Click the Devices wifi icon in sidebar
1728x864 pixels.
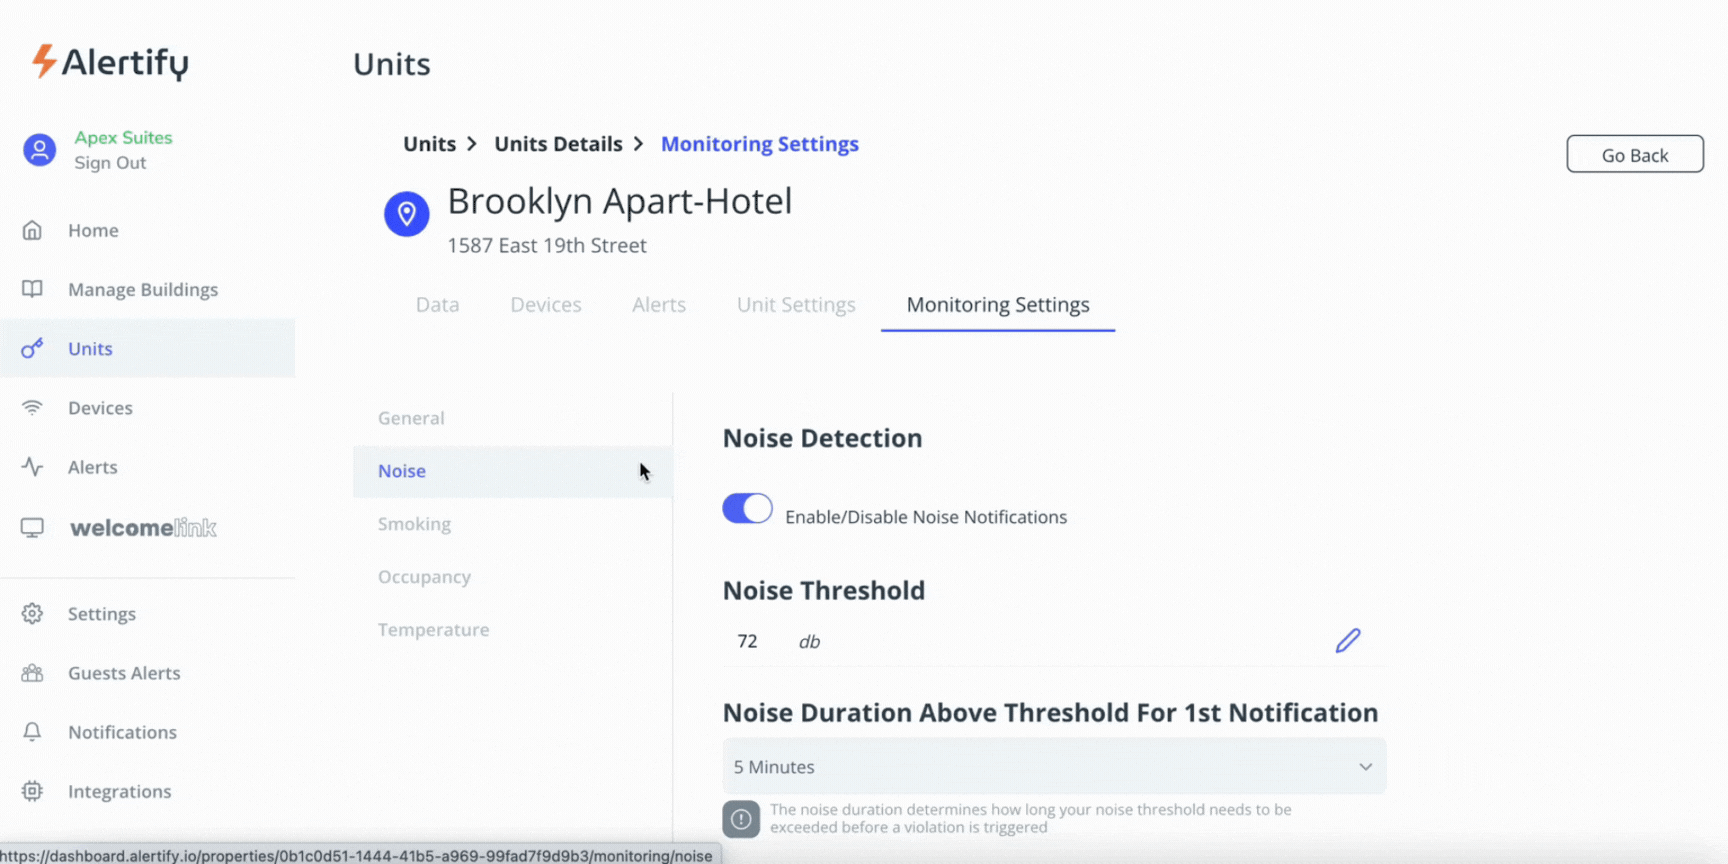(32, 408)
